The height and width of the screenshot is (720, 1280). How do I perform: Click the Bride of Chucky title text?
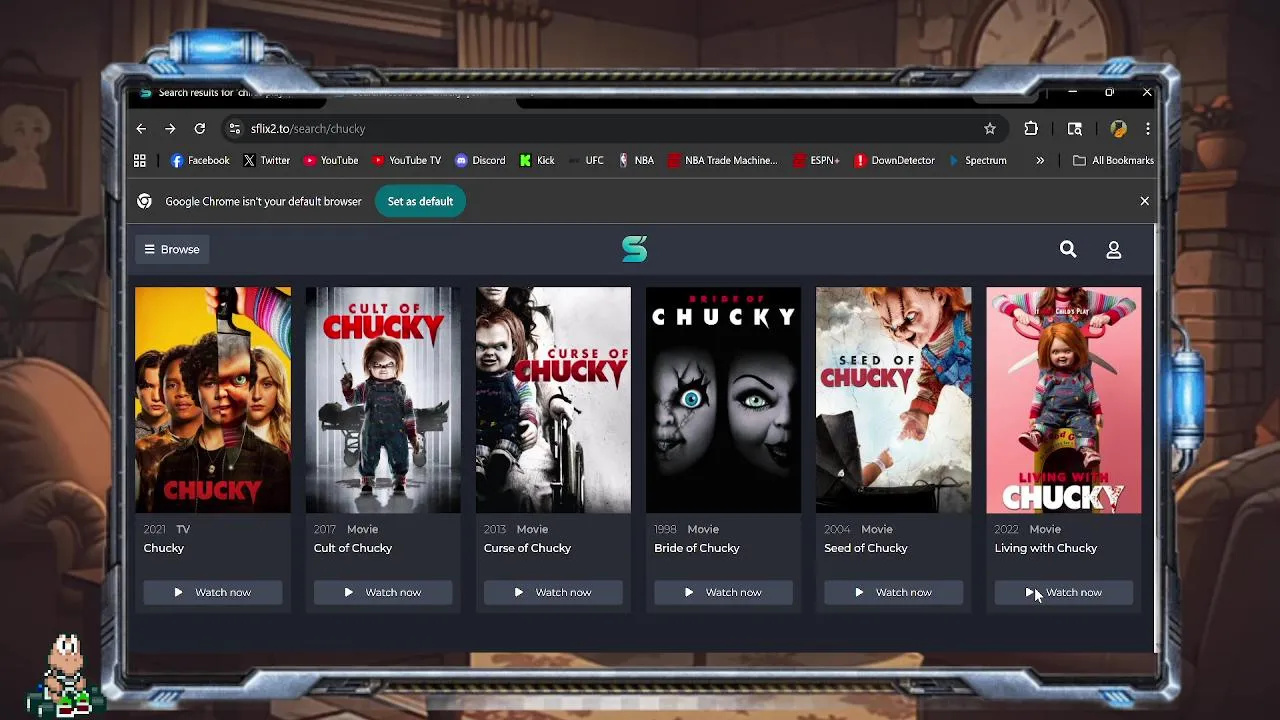point(697,548)
